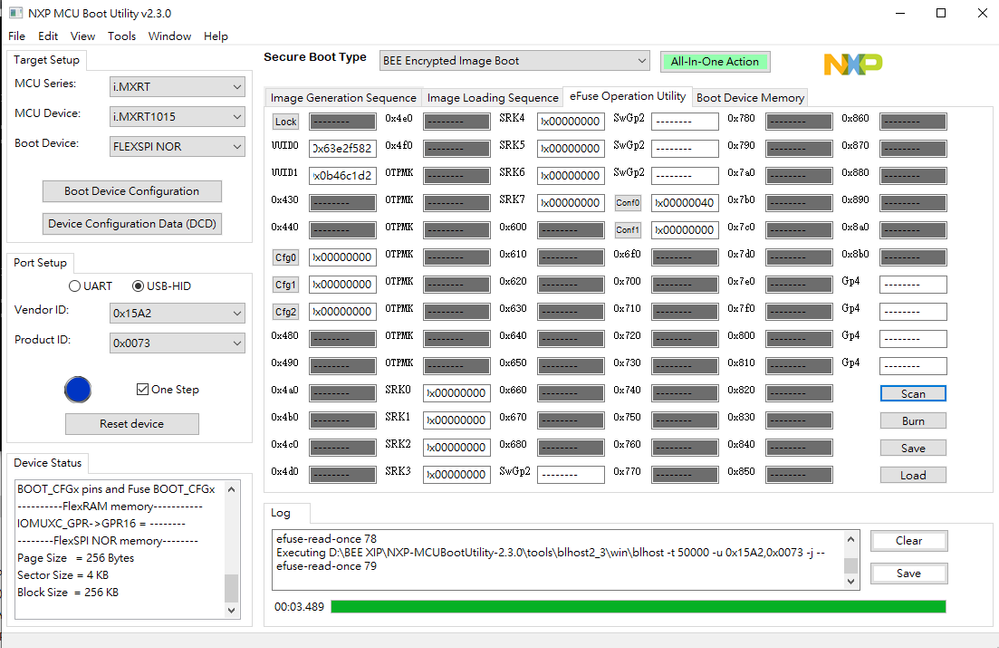Toggle the One Step checkbox
Screen dimensions: 999x648
point(143,389)
